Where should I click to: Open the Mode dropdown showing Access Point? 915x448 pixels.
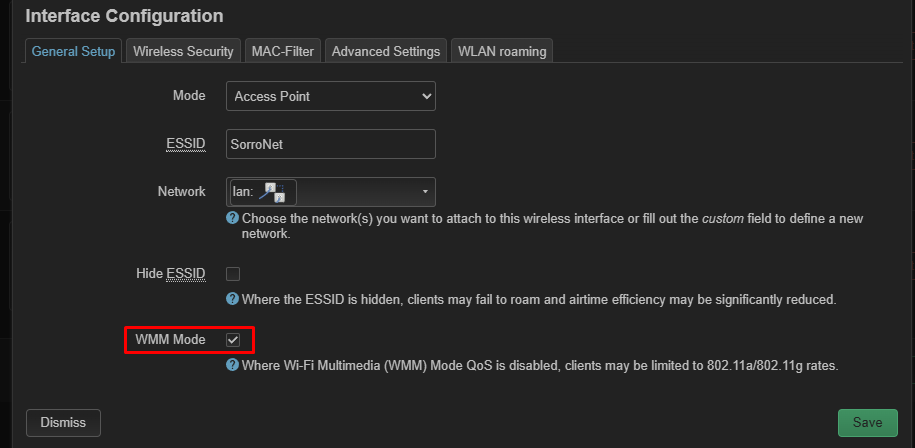coord(330,96)
